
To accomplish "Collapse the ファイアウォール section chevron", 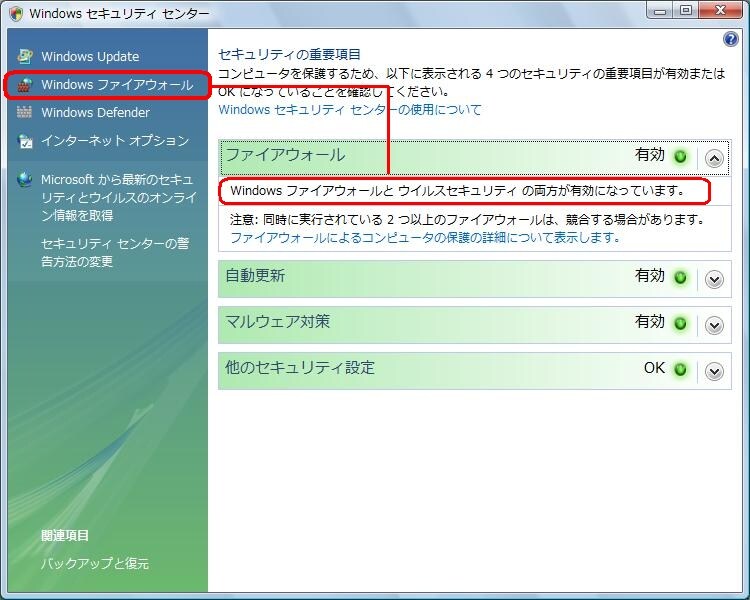I will point(714,158).
